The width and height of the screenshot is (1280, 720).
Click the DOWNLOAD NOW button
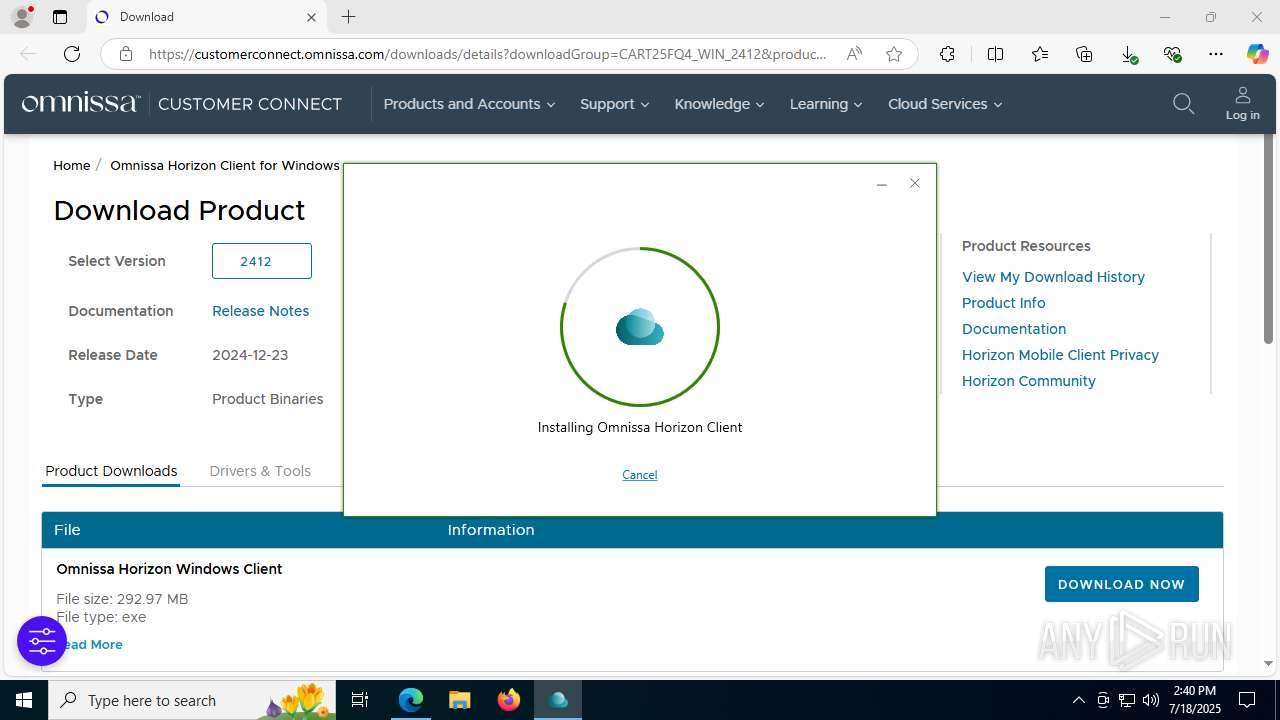tap(1121, 584)
